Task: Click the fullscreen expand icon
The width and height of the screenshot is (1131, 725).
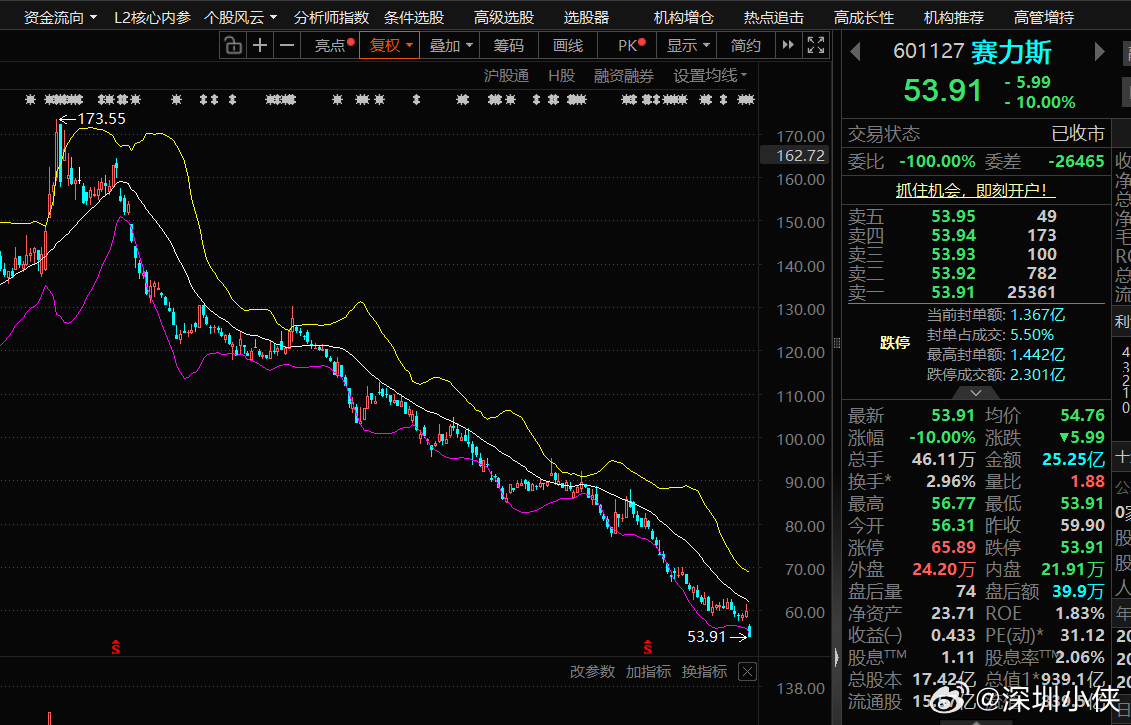Action: [816, 45]
